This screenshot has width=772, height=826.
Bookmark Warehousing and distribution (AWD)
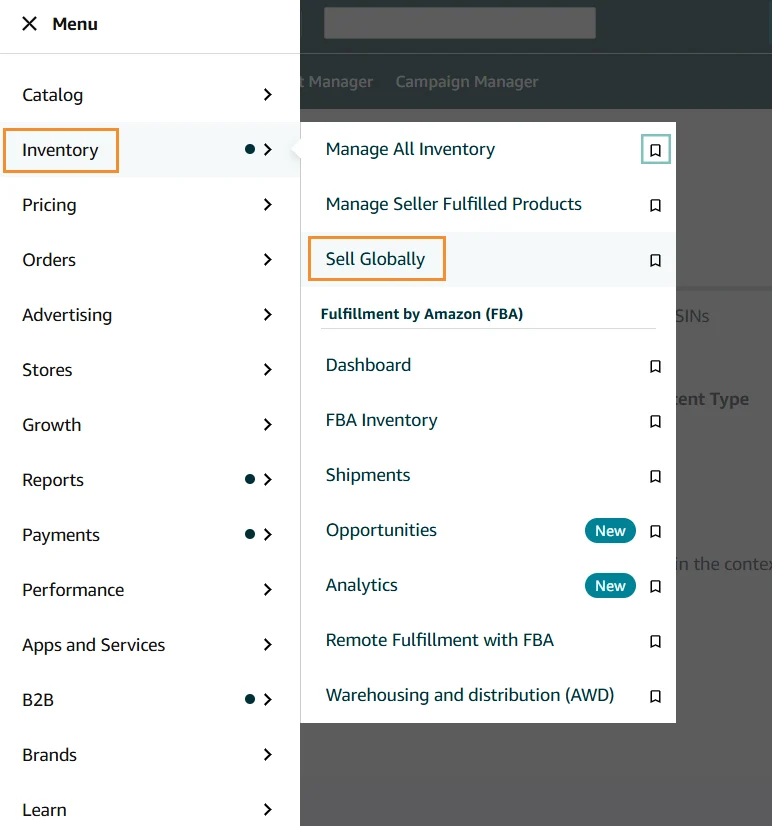[656, 696]
